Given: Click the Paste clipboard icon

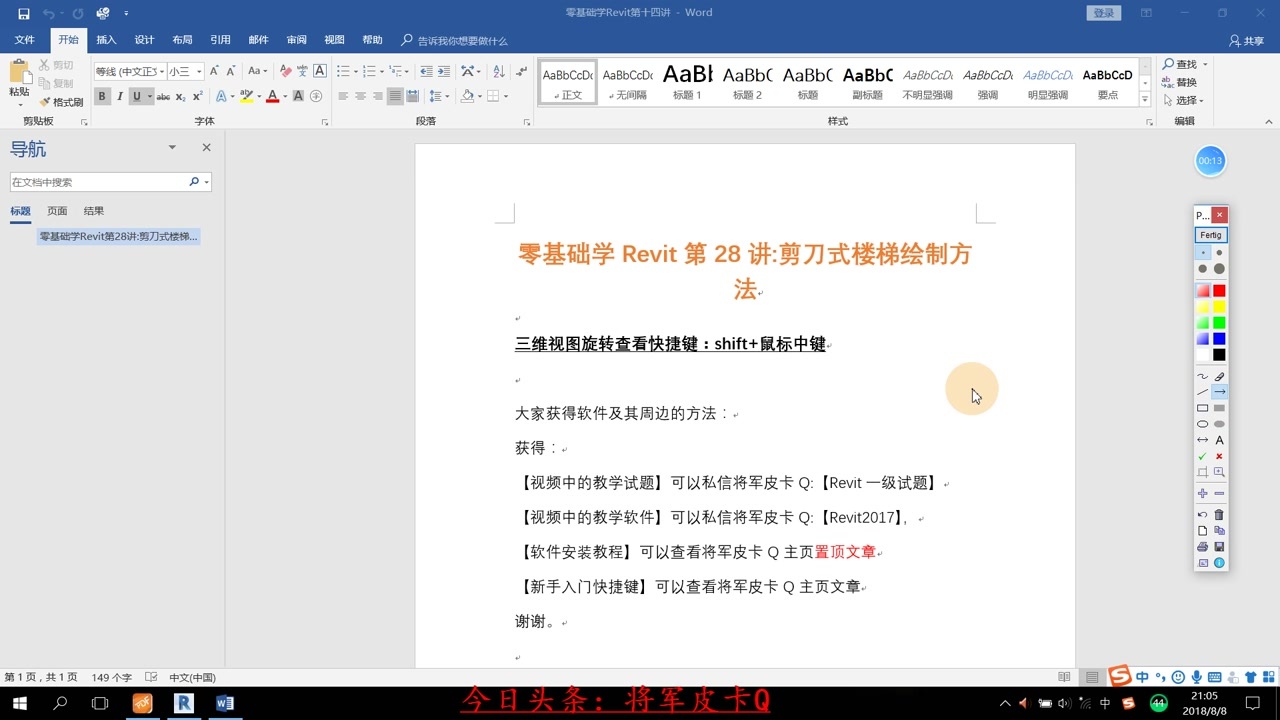Looking at the screenshot, I should 19,72.
